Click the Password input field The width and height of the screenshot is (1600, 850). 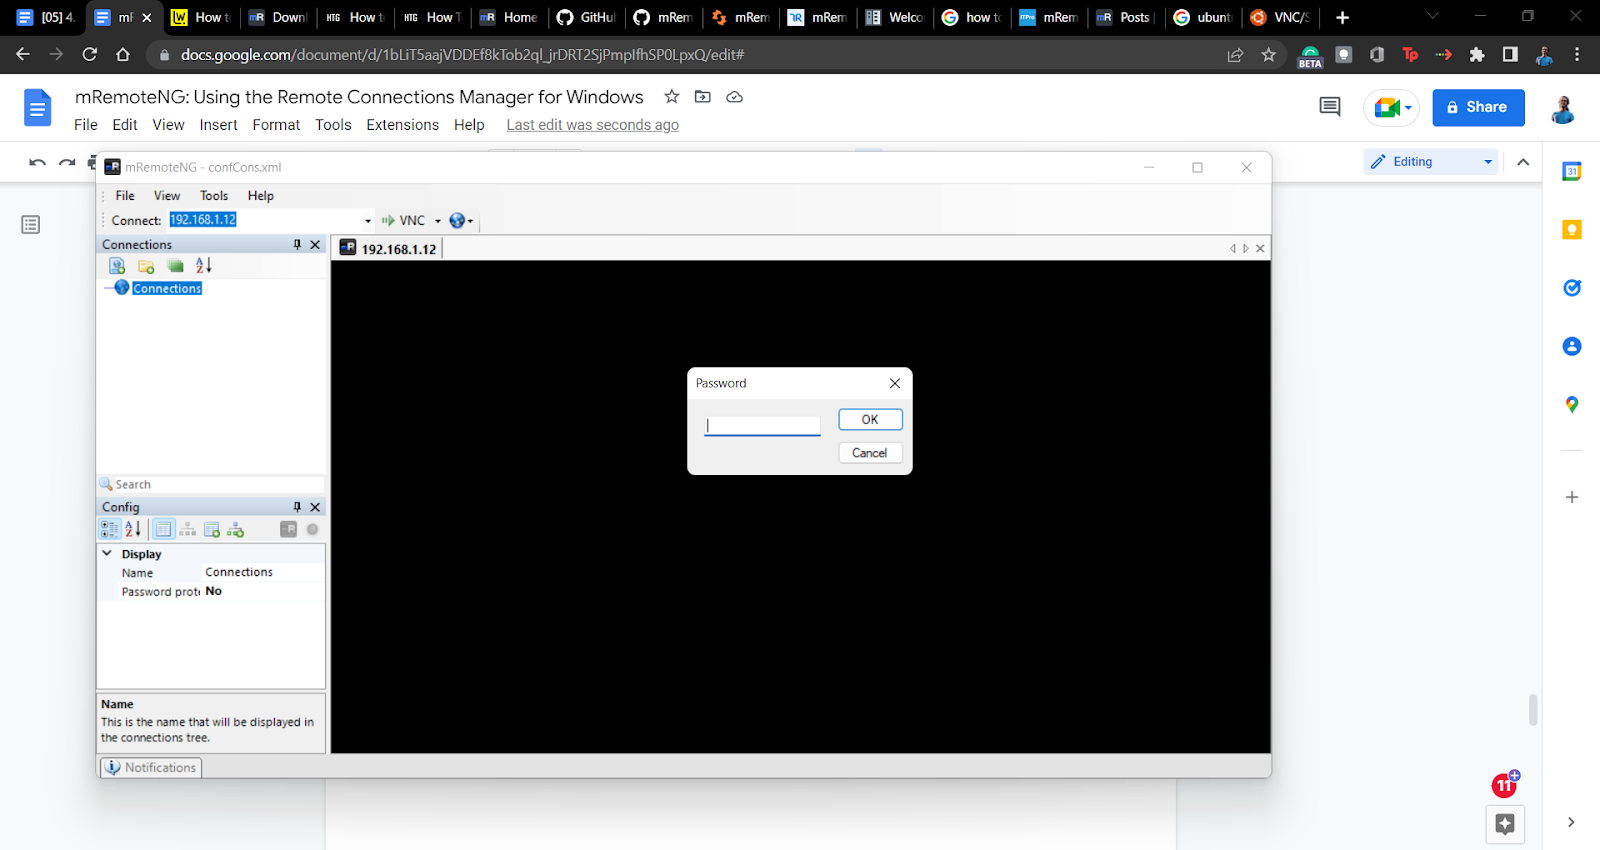(762, 426)
